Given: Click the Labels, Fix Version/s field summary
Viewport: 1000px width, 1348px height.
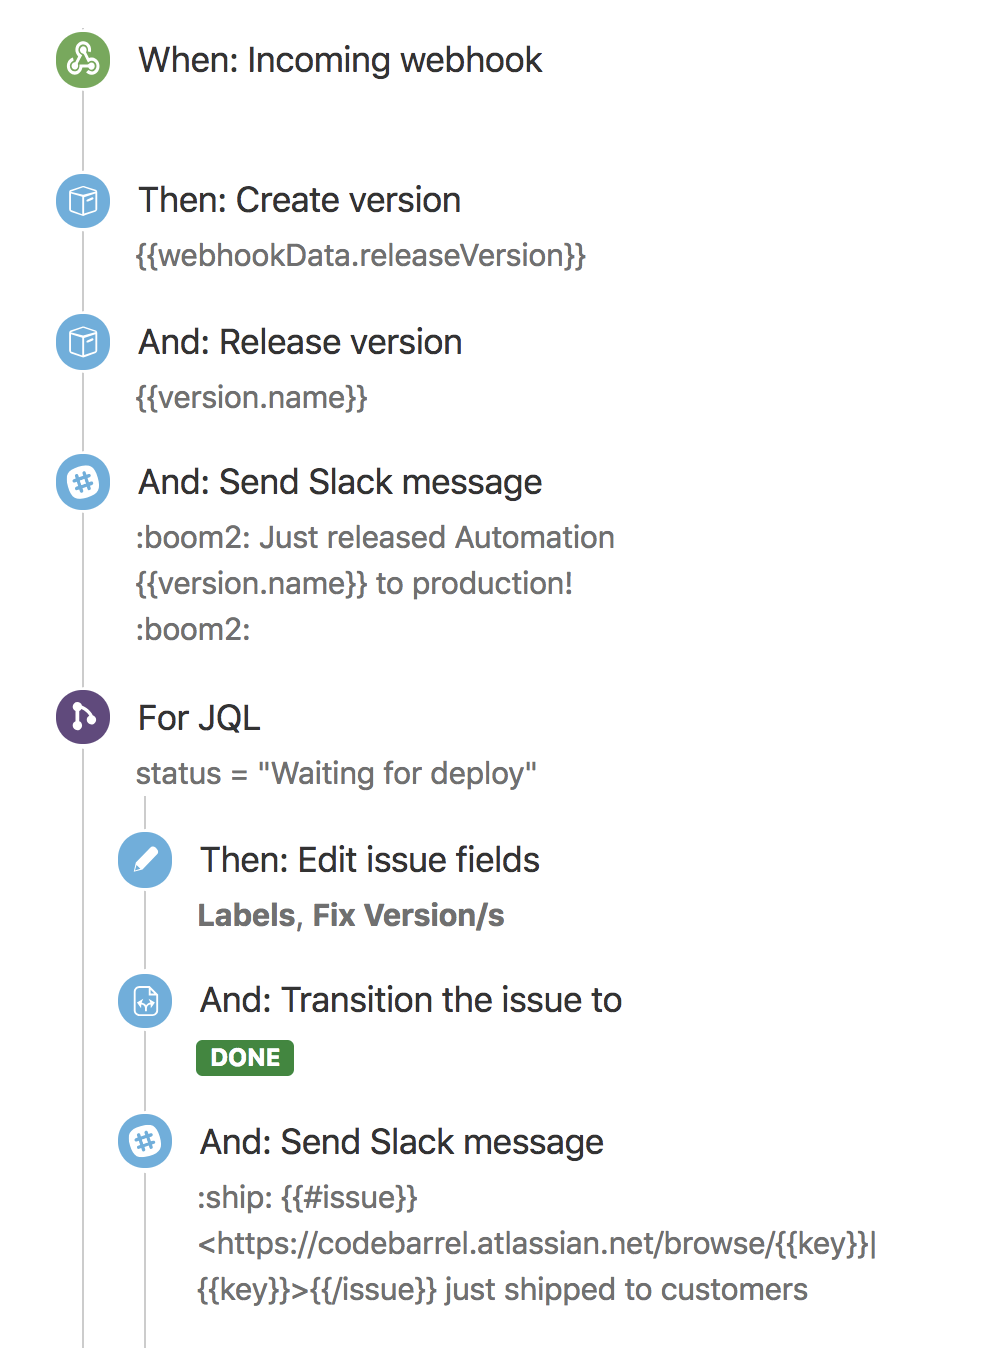Looking at the screenshot, I should click(351, 916).
